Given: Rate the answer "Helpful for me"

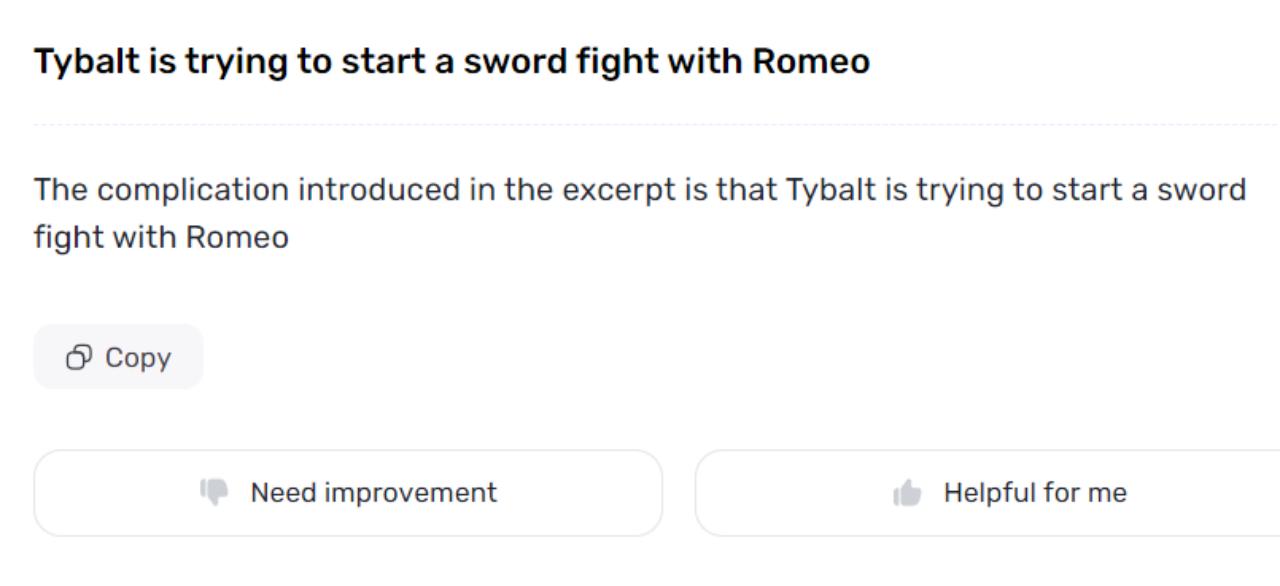Looking at the screenshot, I should click(x=1010, y=493).
